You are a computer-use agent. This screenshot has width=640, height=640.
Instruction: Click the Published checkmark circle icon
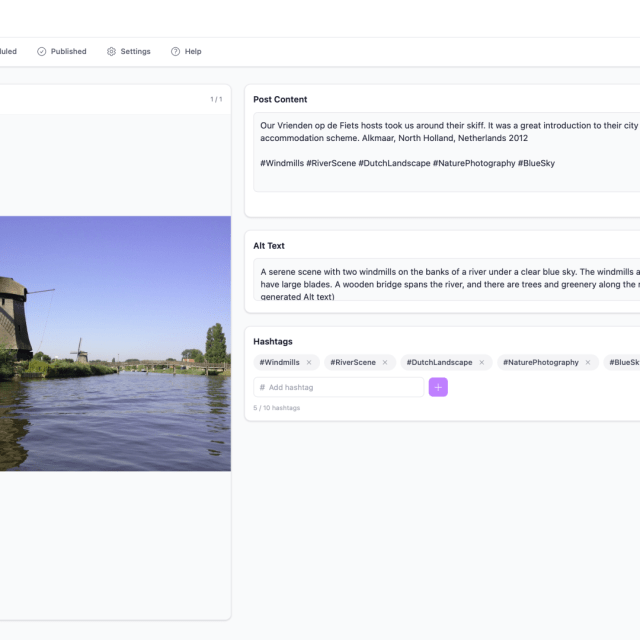tap(42, 52)
